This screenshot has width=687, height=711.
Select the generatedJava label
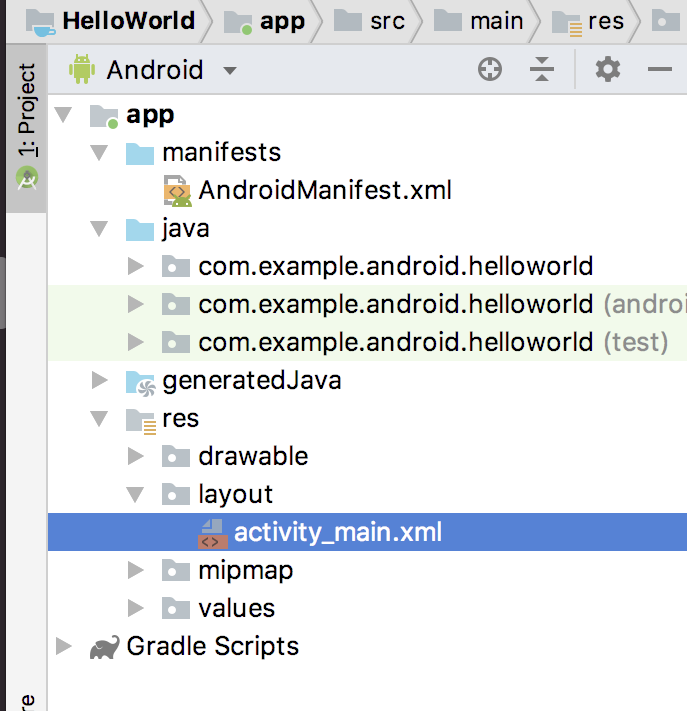click(x=252, y=380)
